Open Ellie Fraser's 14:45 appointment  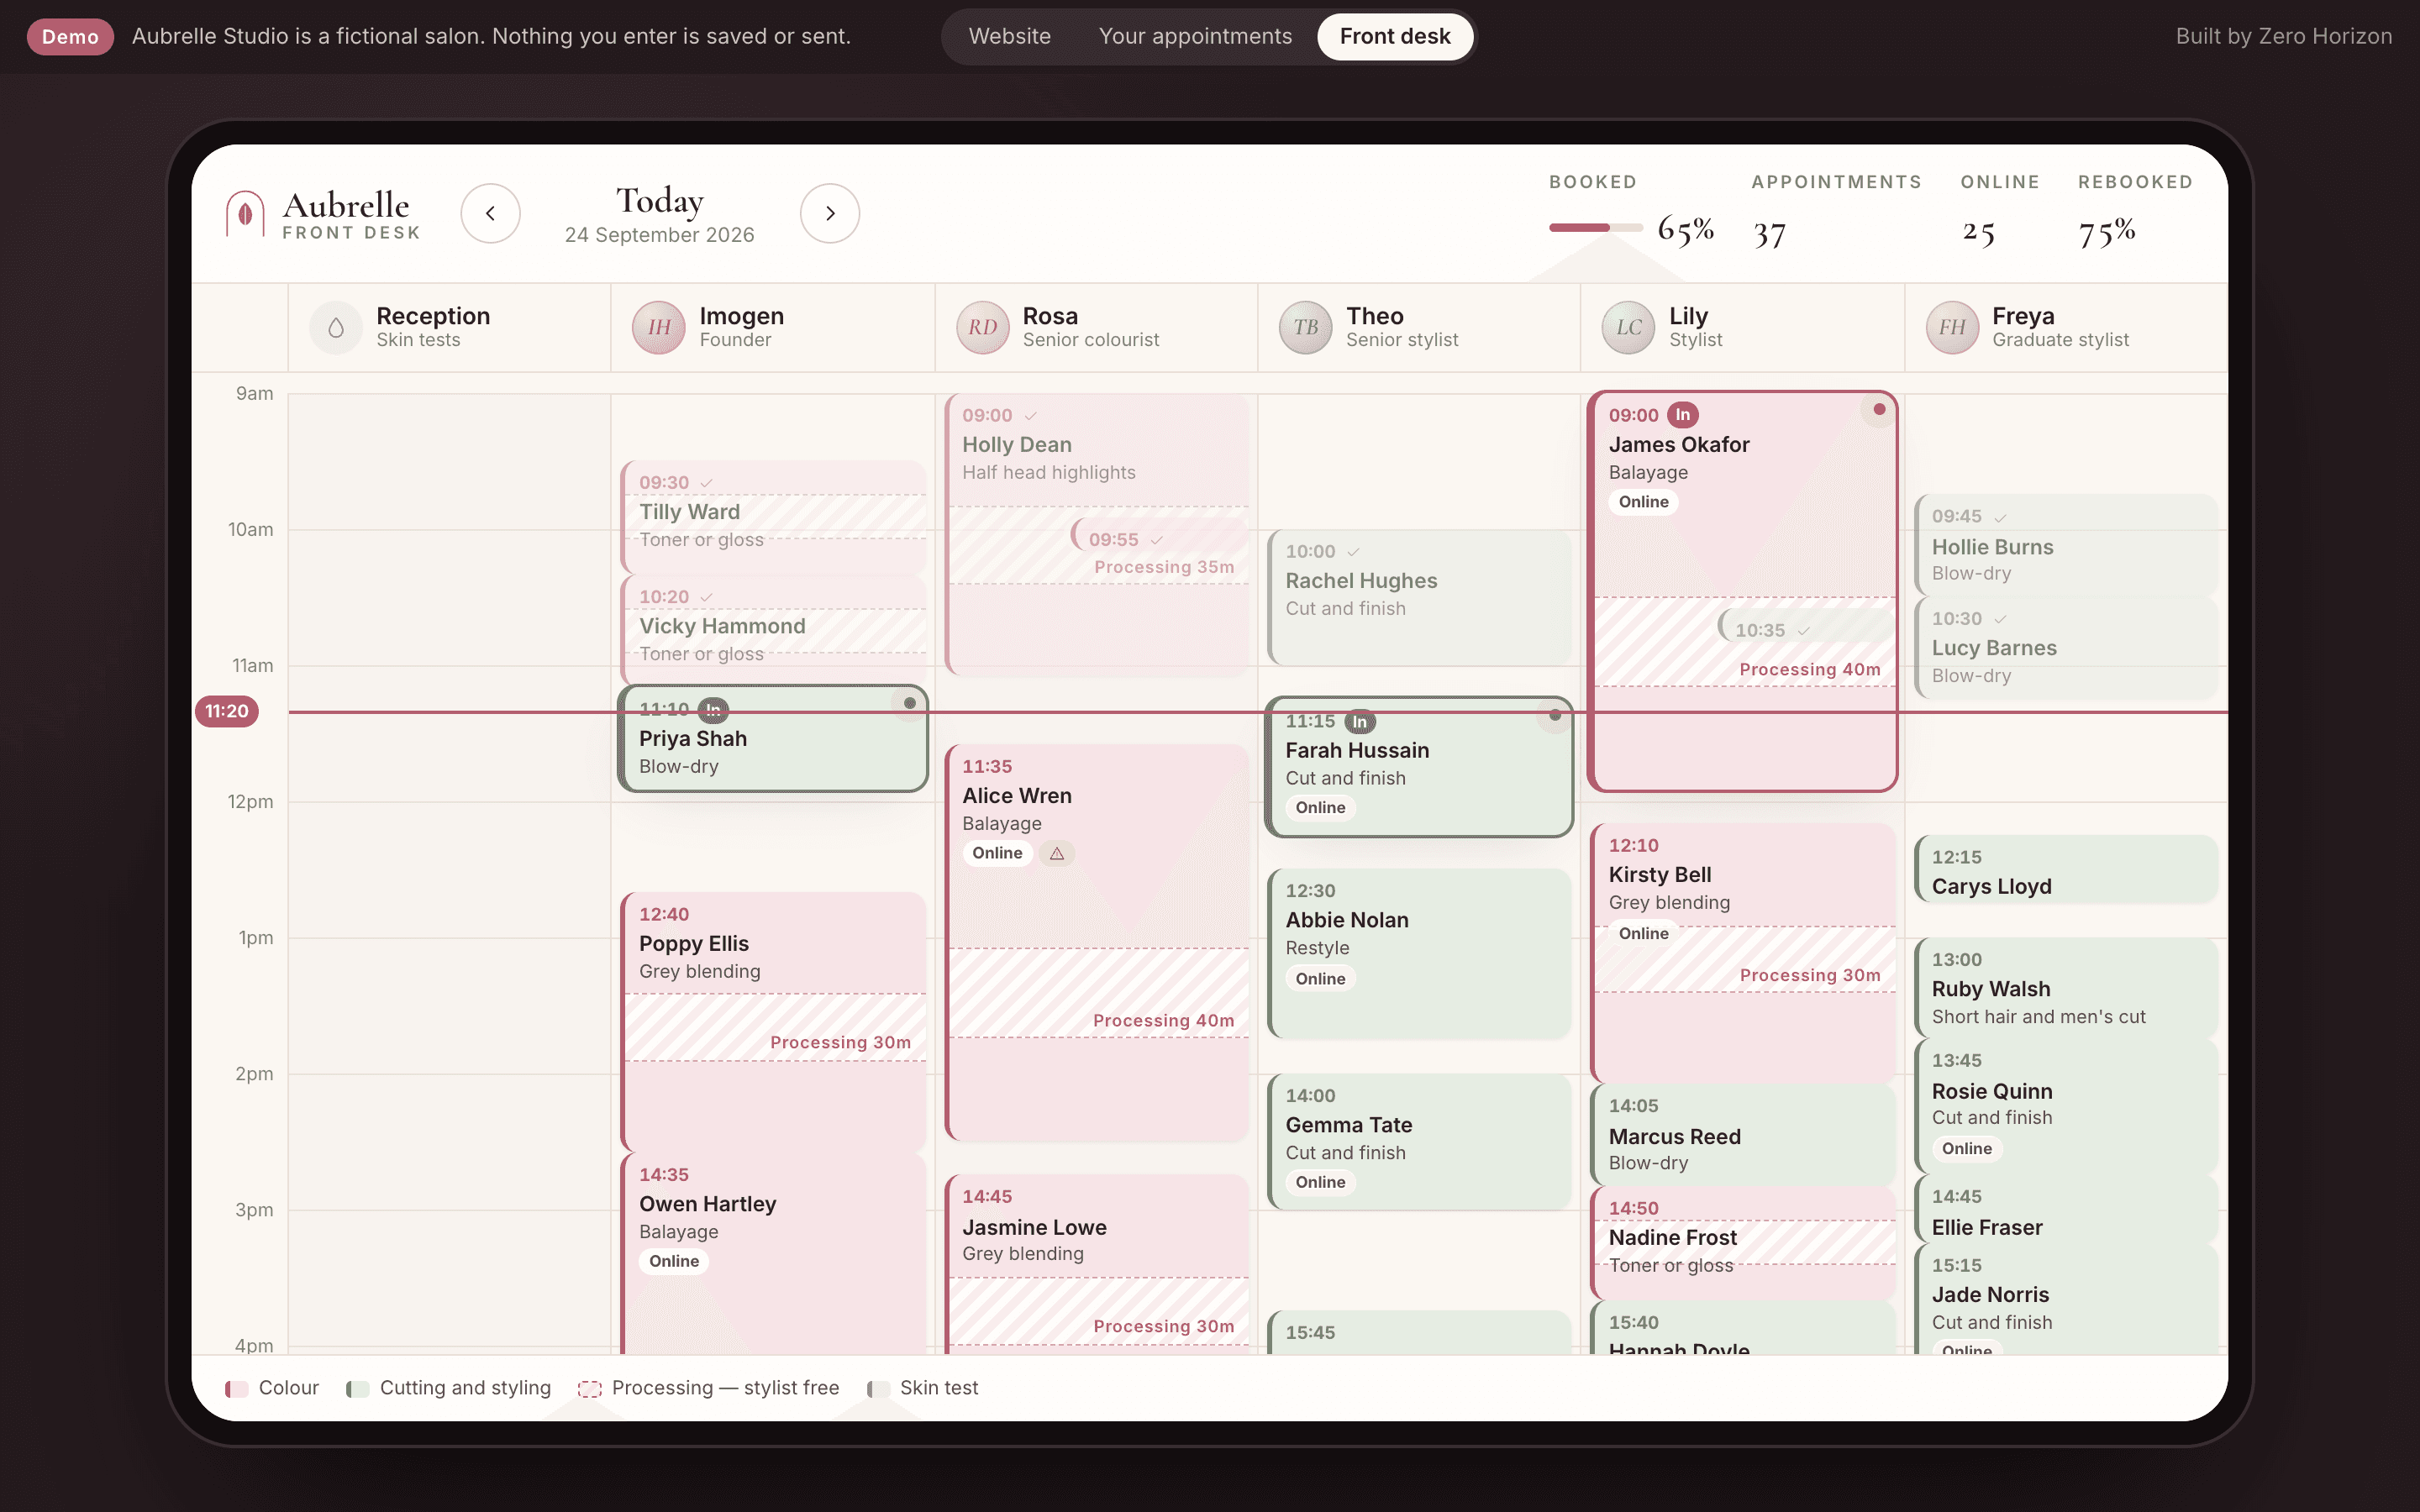[x=2065, y=1210]
